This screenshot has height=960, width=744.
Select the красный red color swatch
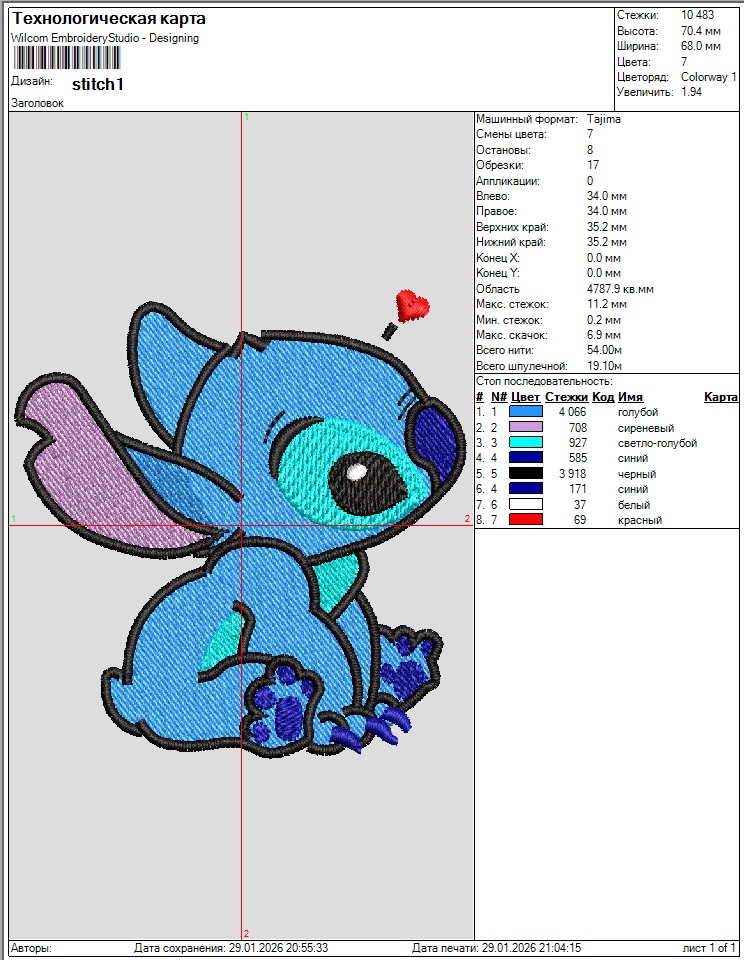click(x=526, y=520)
